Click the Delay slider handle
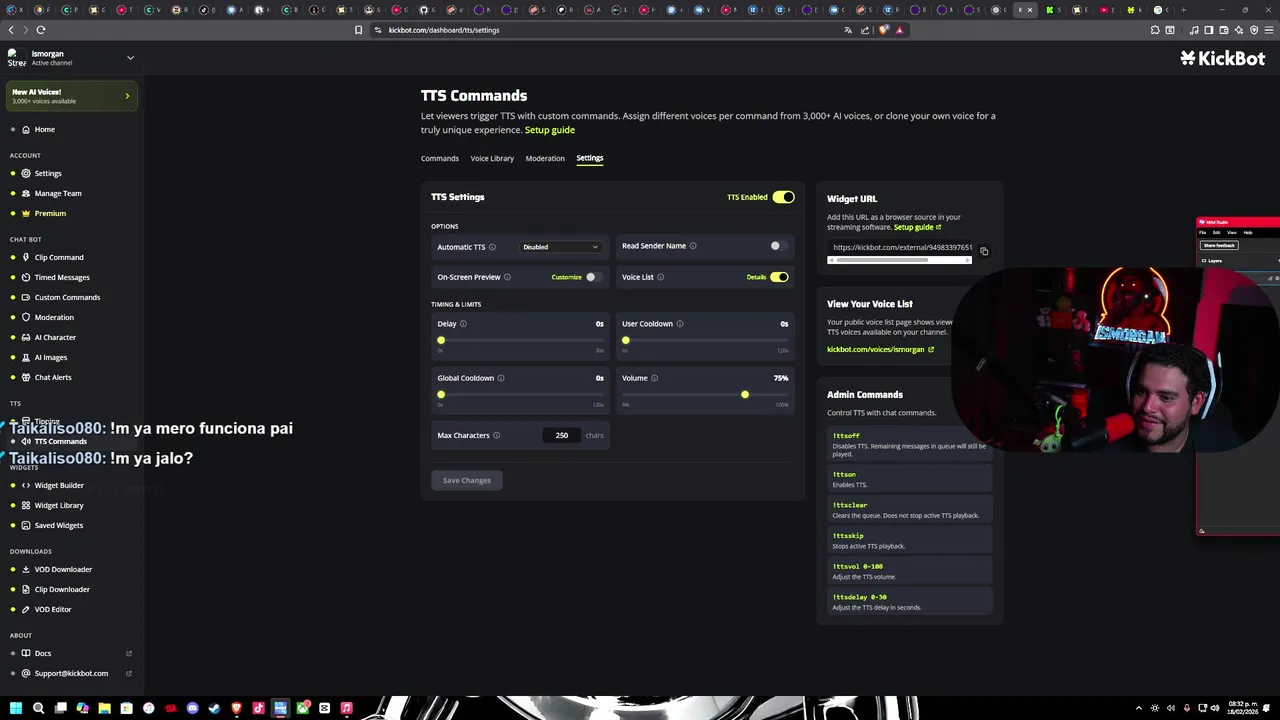Screen dimensions: 1280x720 [441, 341]
